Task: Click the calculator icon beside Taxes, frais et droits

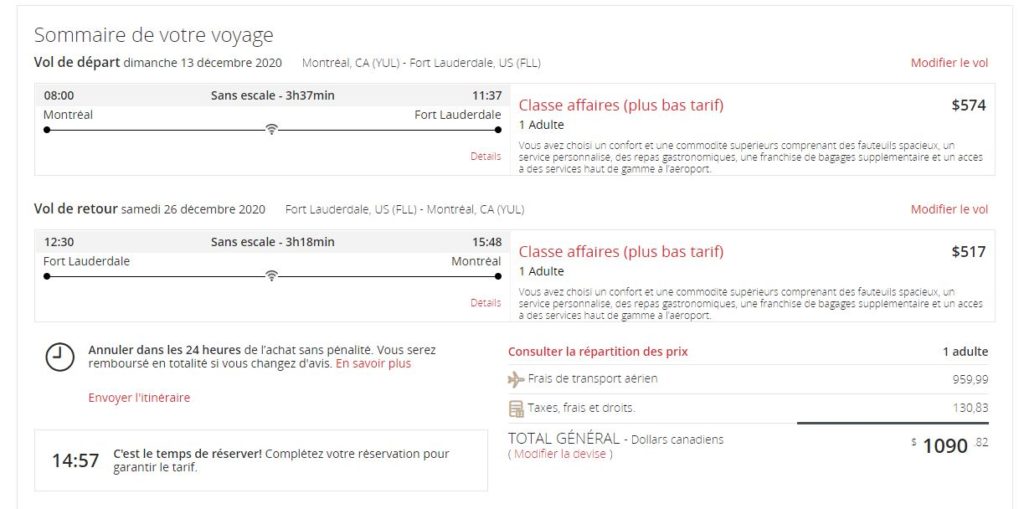Action: click(516, 408)
